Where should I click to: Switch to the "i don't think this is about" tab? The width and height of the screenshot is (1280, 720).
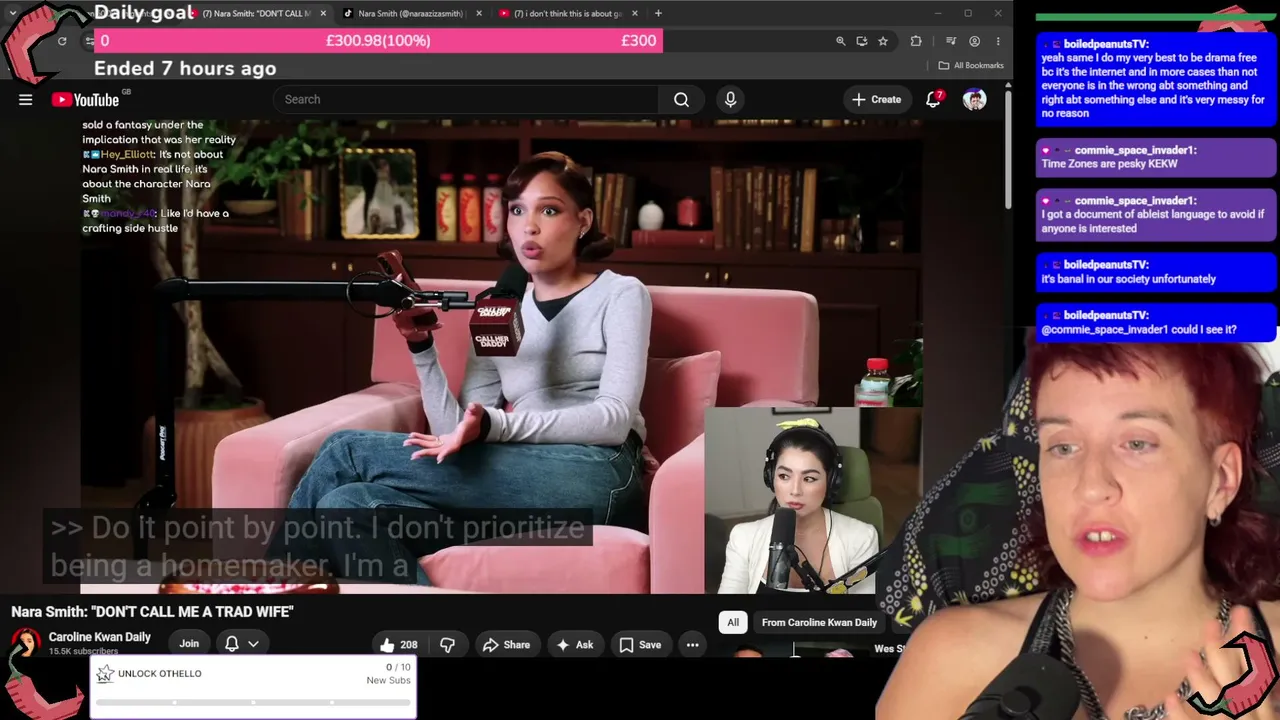click(568, 13)
